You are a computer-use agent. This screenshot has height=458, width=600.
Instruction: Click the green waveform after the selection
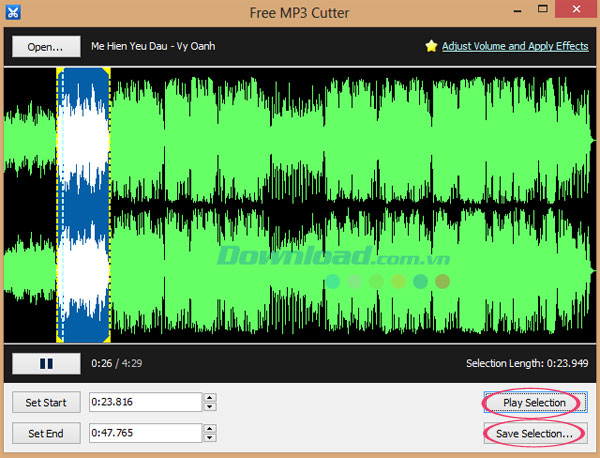352,205
